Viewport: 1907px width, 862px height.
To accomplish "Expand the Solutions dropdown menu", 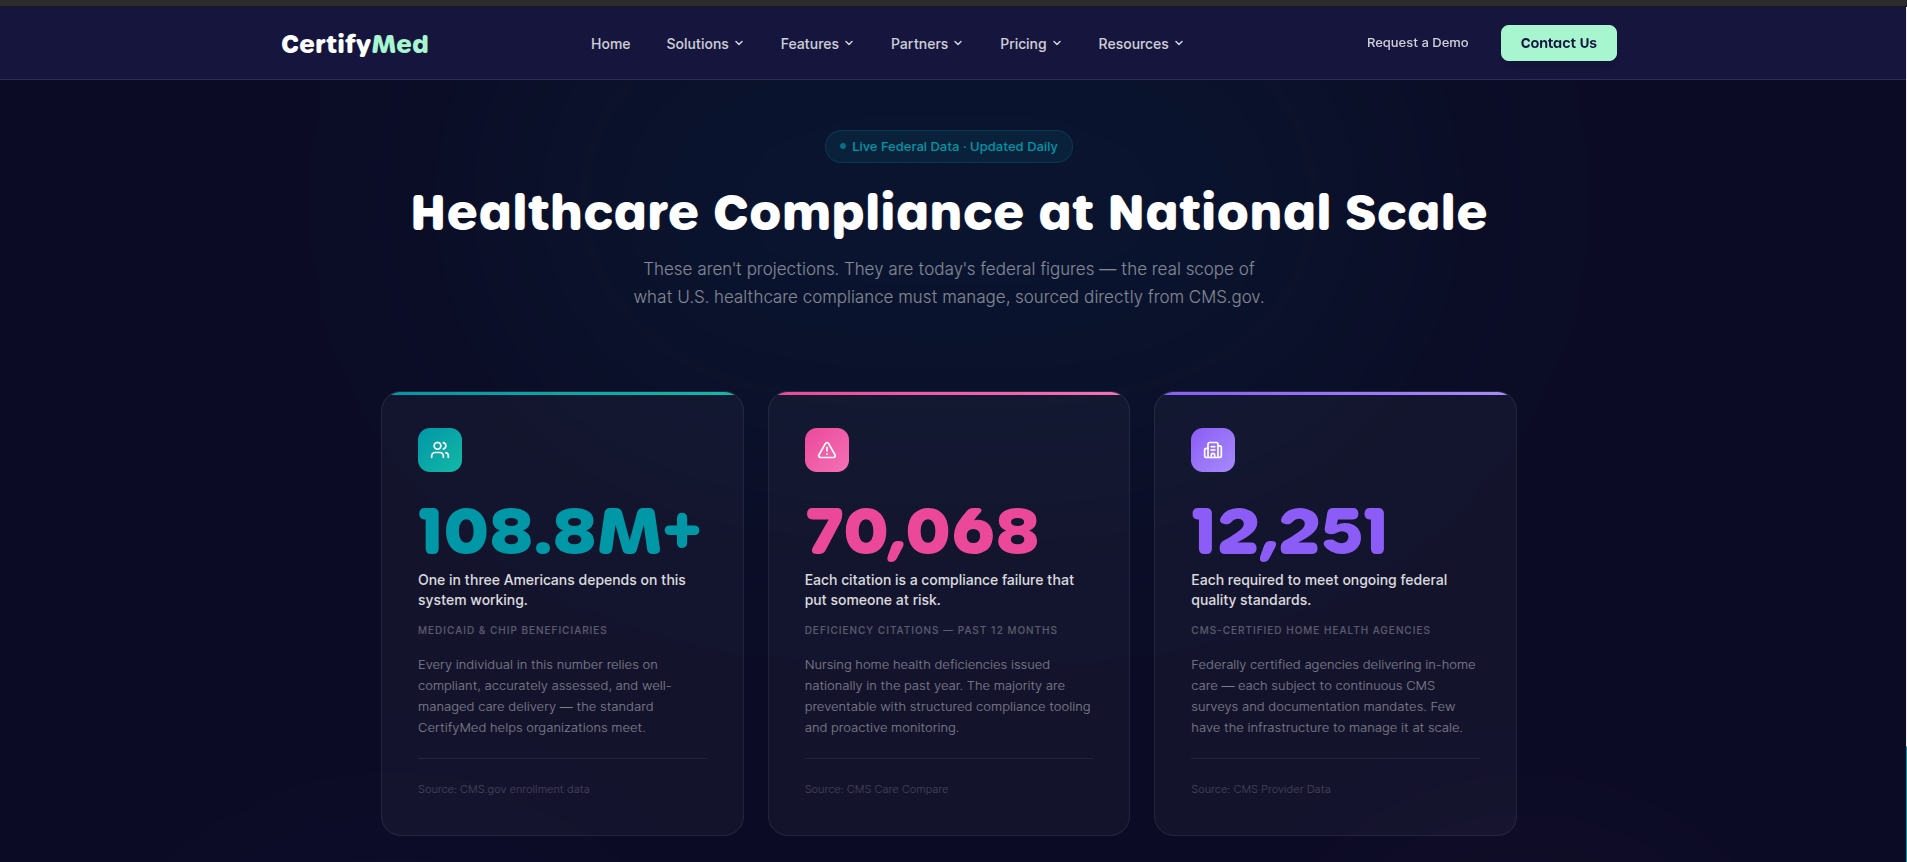I will tap(705, 44).
